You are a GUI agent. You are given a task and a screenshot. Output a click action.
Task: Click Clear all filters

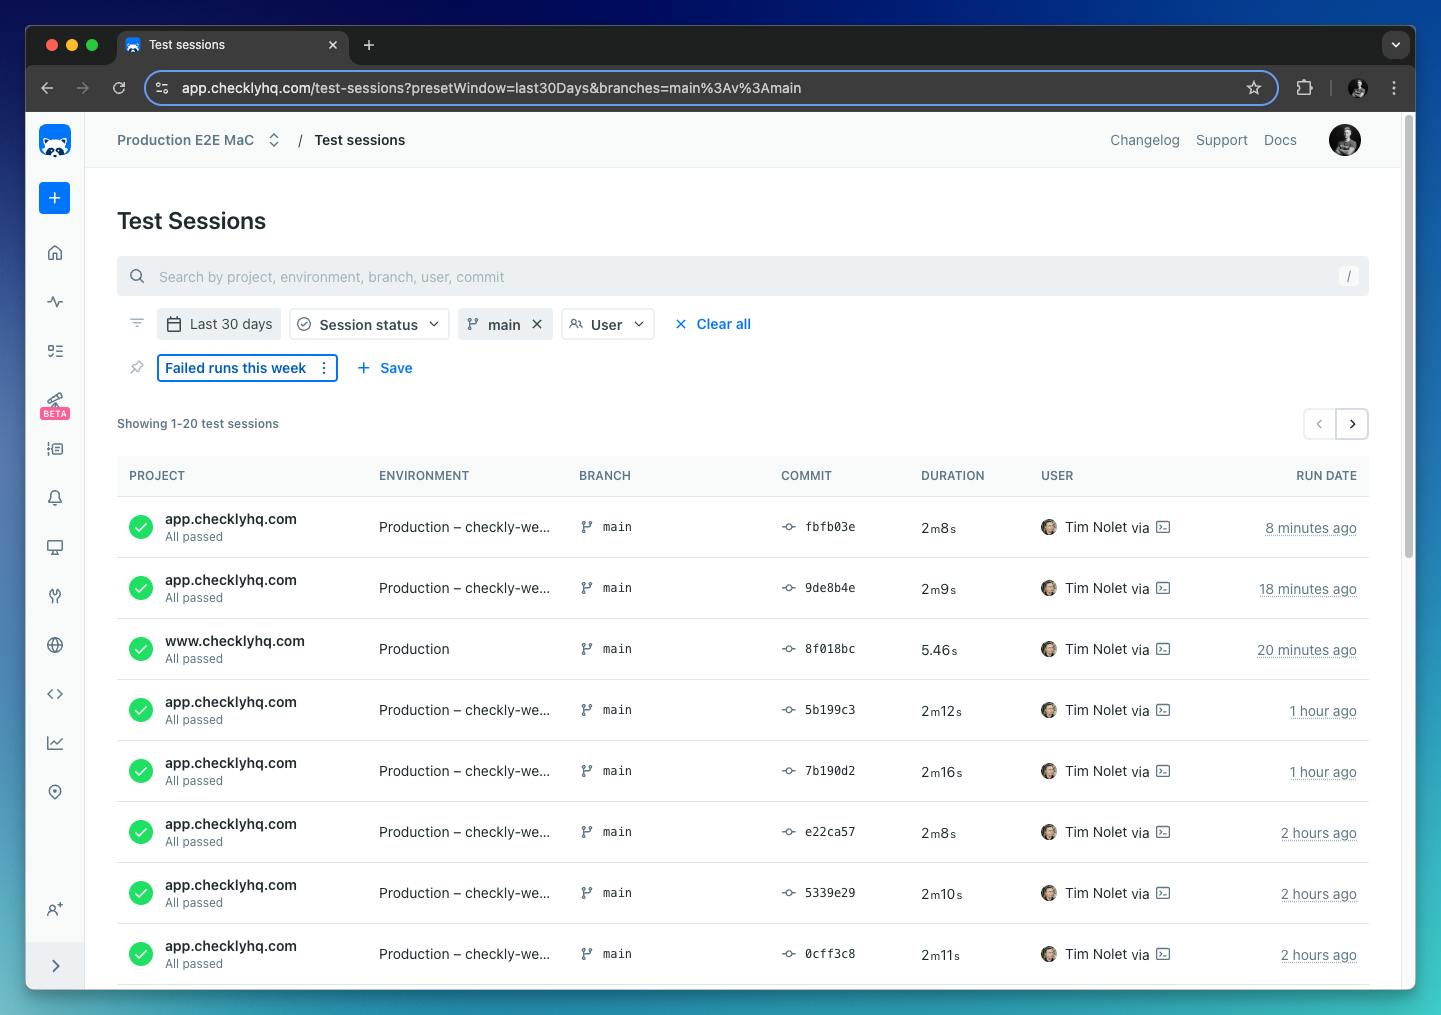pyautogui.click(x=713, y=324)
